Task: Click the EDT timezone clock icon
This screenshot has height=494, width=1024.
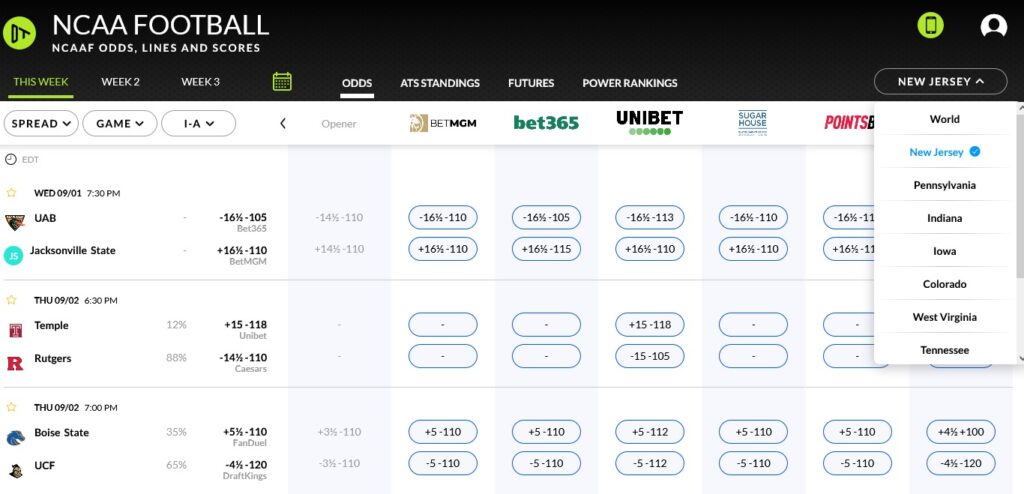Action: 10,159
